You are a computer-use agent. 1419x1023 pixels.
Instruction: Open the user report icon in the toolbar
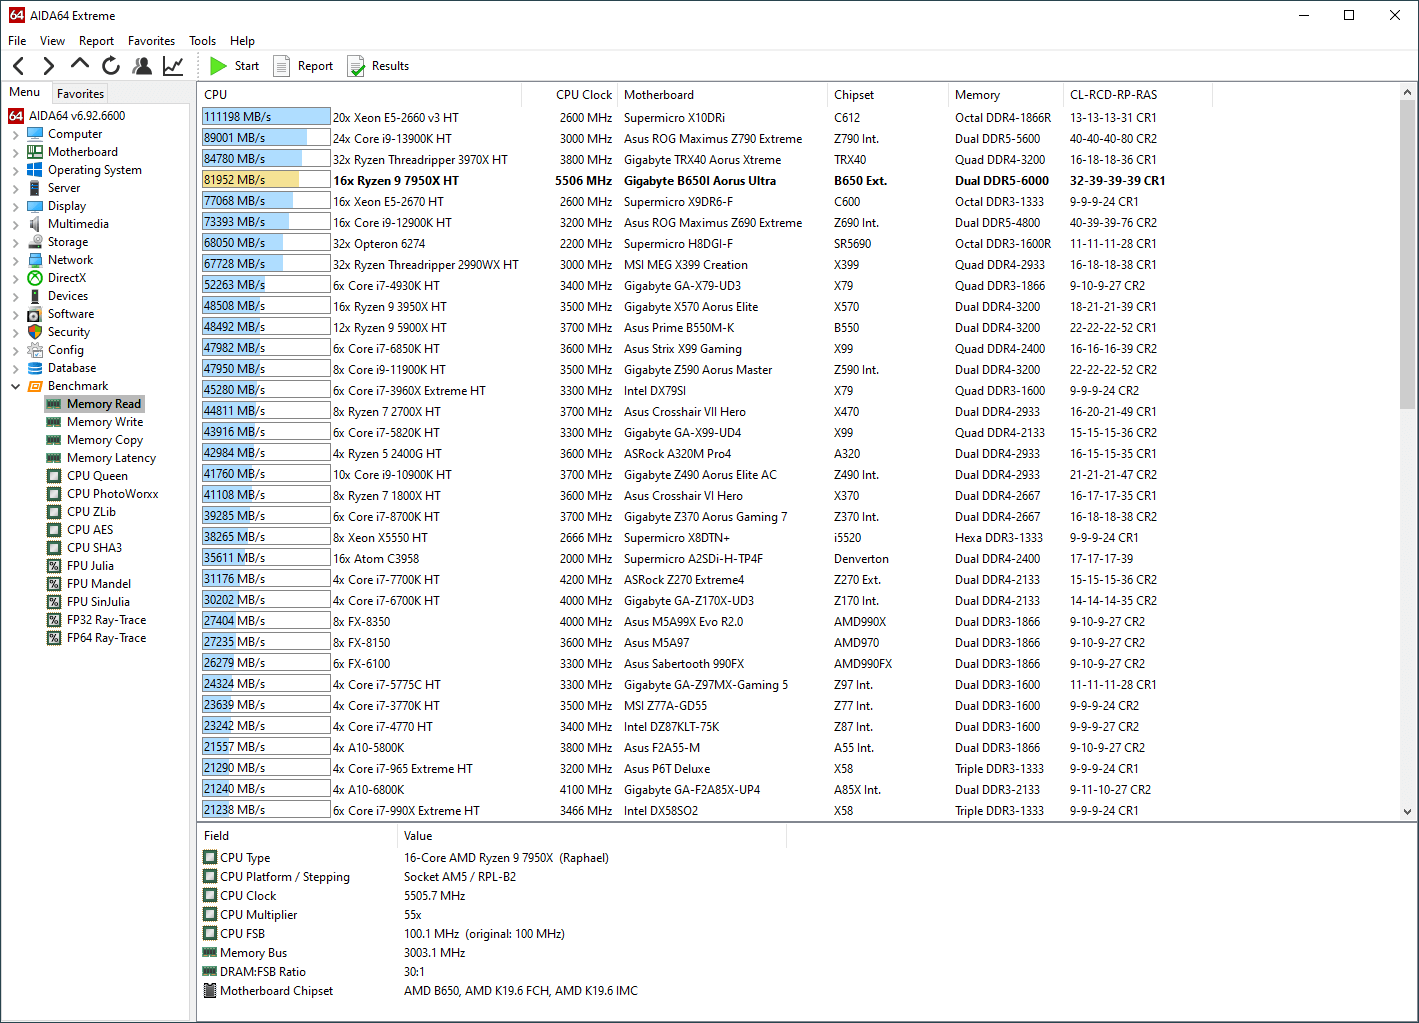pyautogui.click(x=143, y=66)
